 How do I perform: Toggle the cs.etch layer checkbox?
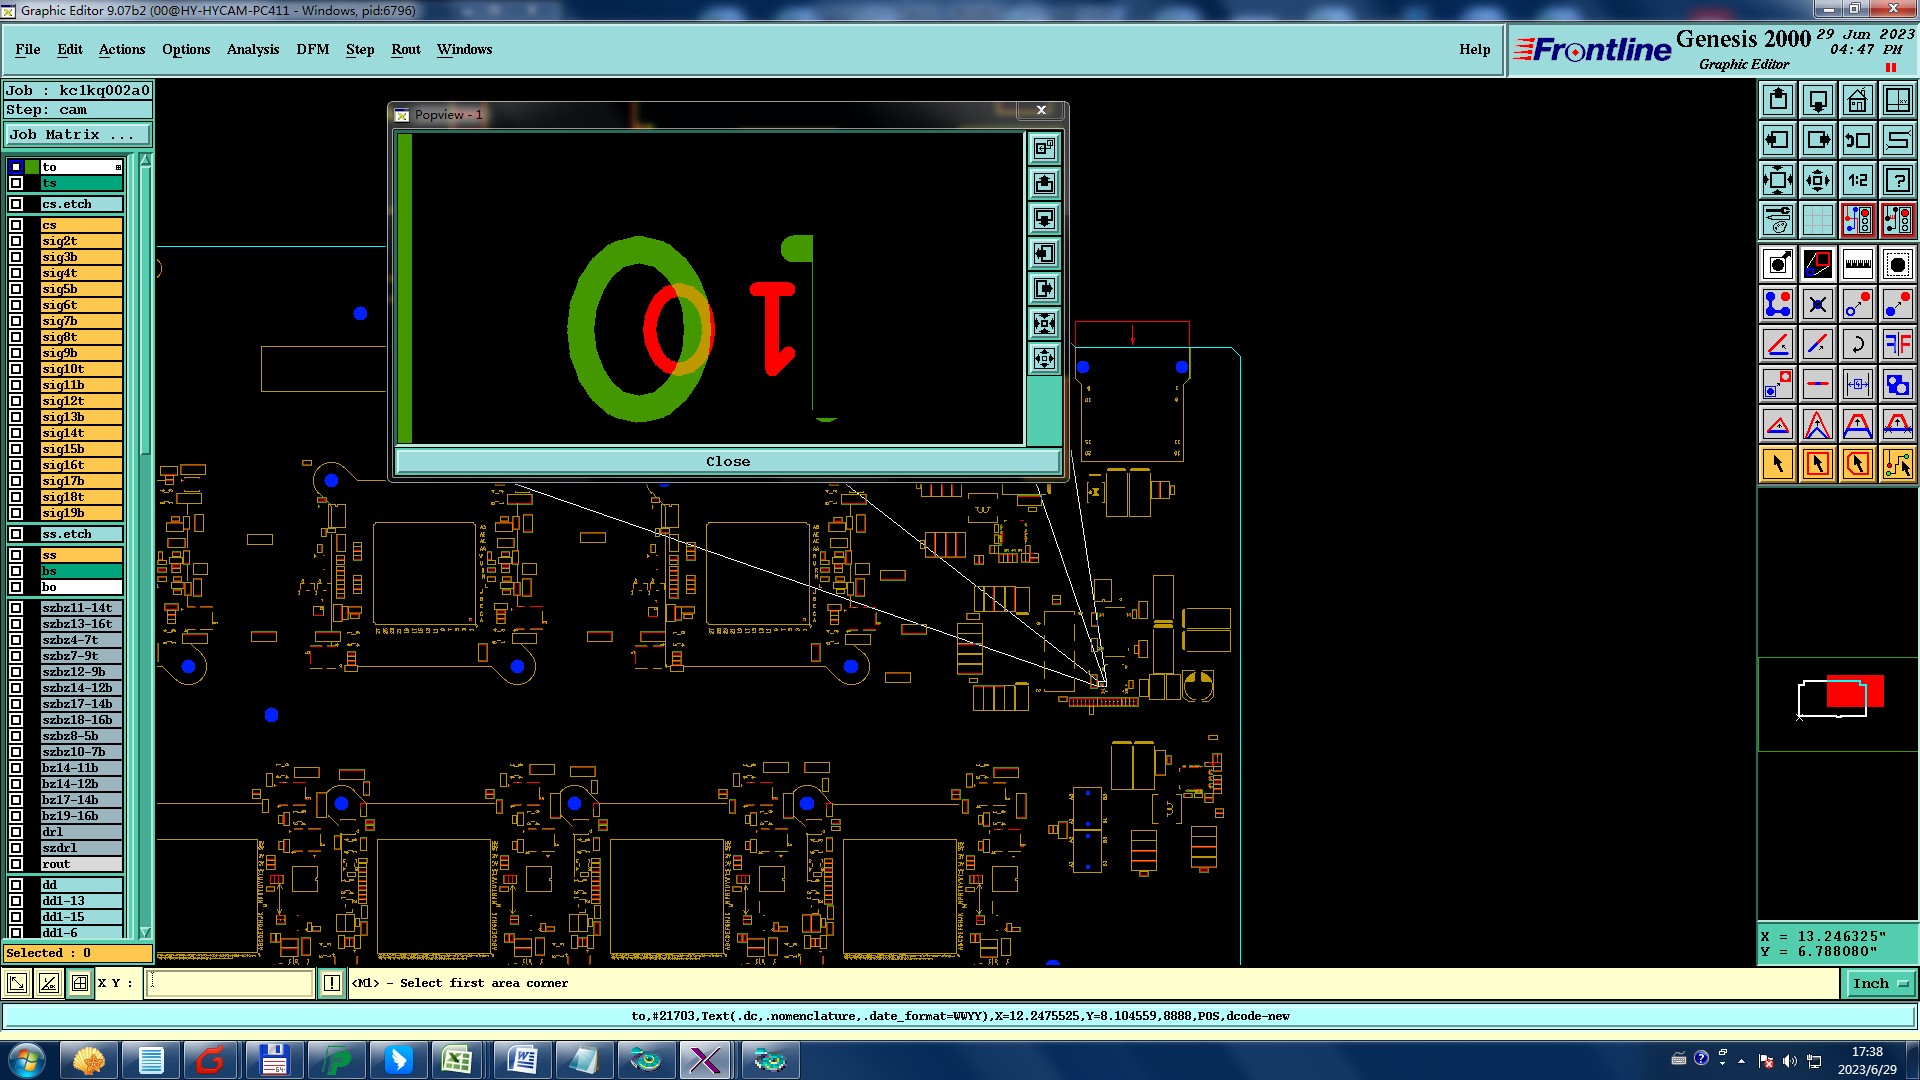click(x=16, y=204)
